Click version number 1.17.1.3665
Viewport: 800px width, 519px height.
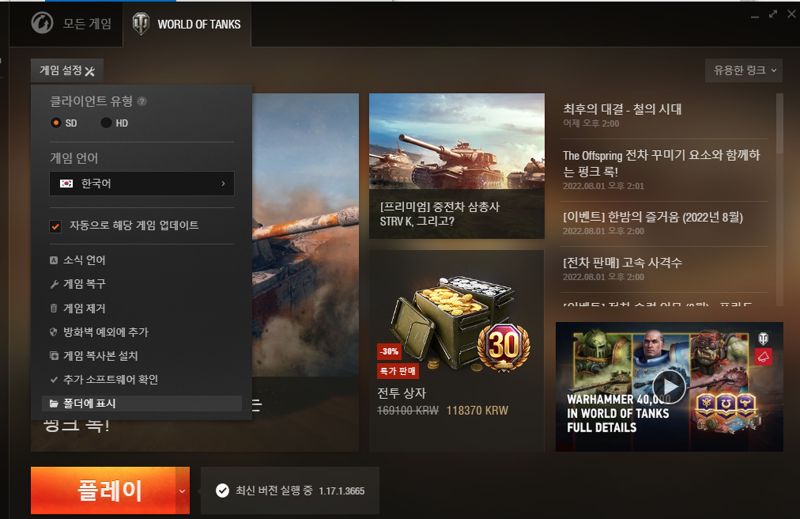coord(341,491)
